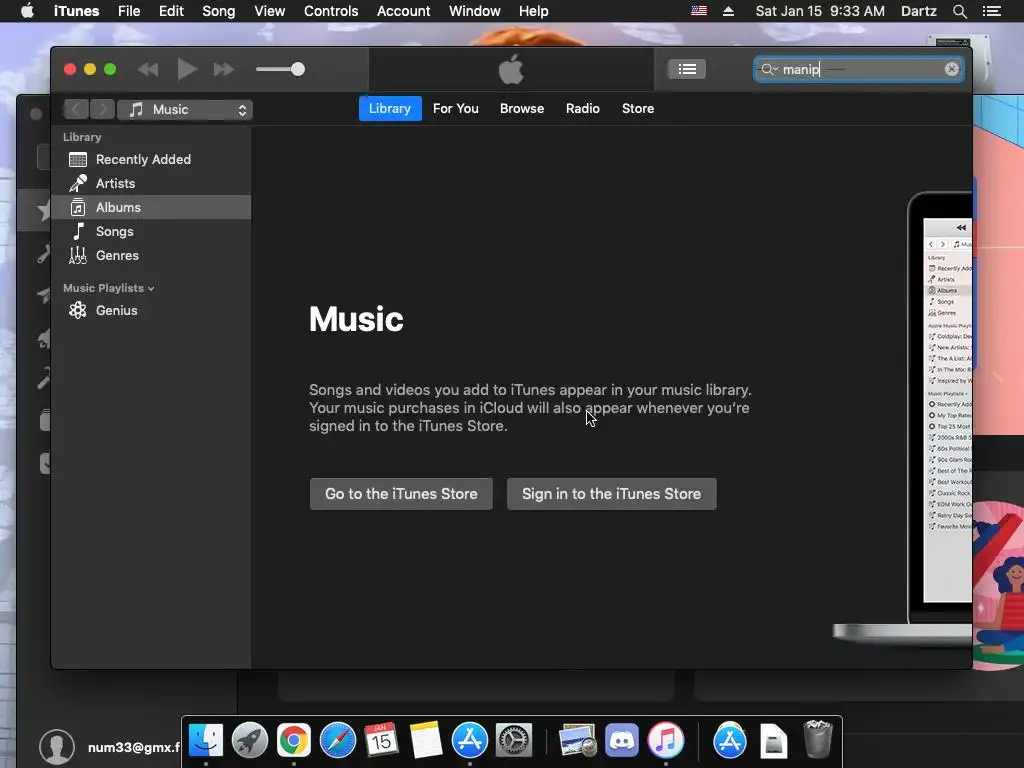Screen dimensions: 1024x768
Task: Select Albums in the sidebar
Action: pyautogui.click(x=152, y=208)
